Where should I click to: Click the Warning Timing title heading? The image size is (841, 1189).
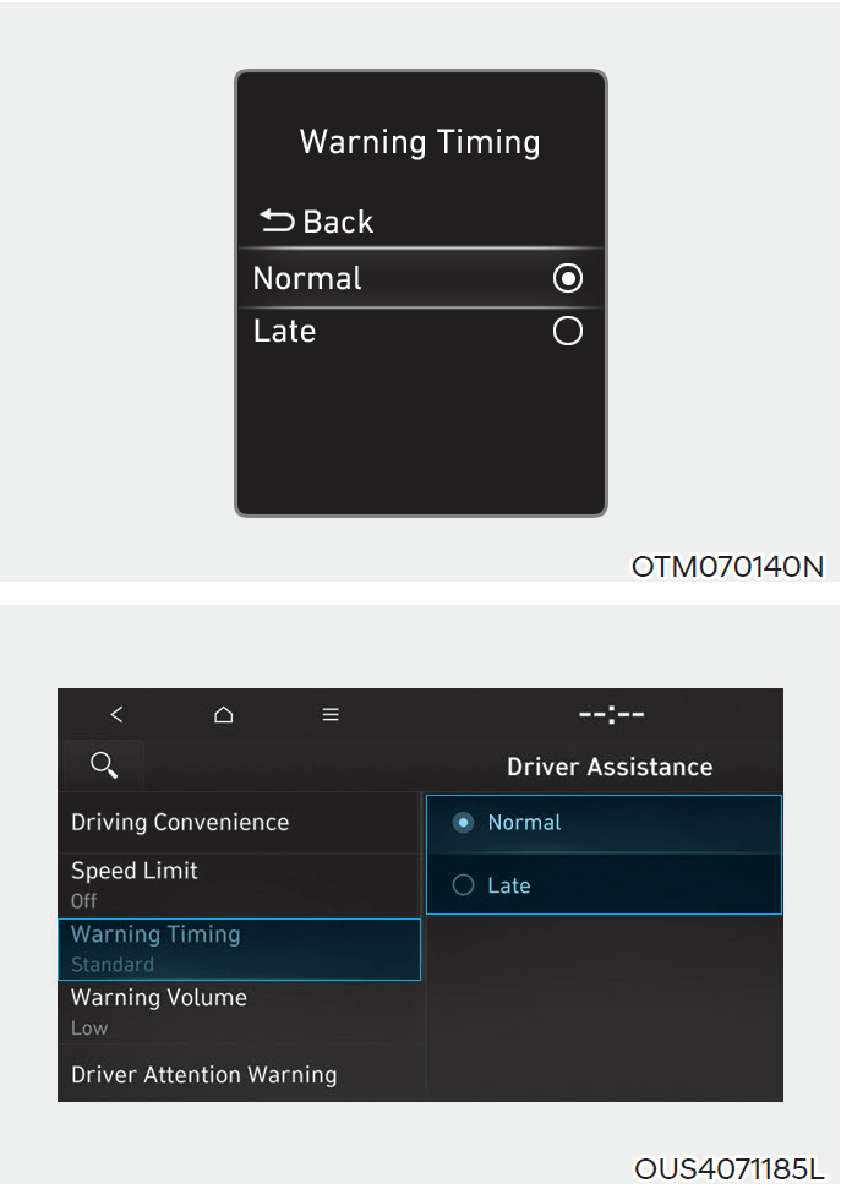420,143
